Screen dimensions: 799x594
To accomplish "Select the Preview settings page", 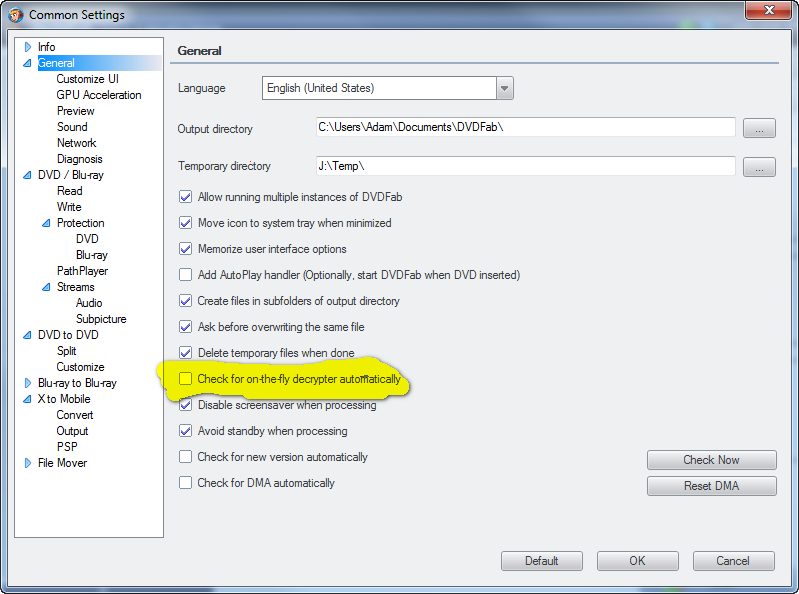I will 75,111.
